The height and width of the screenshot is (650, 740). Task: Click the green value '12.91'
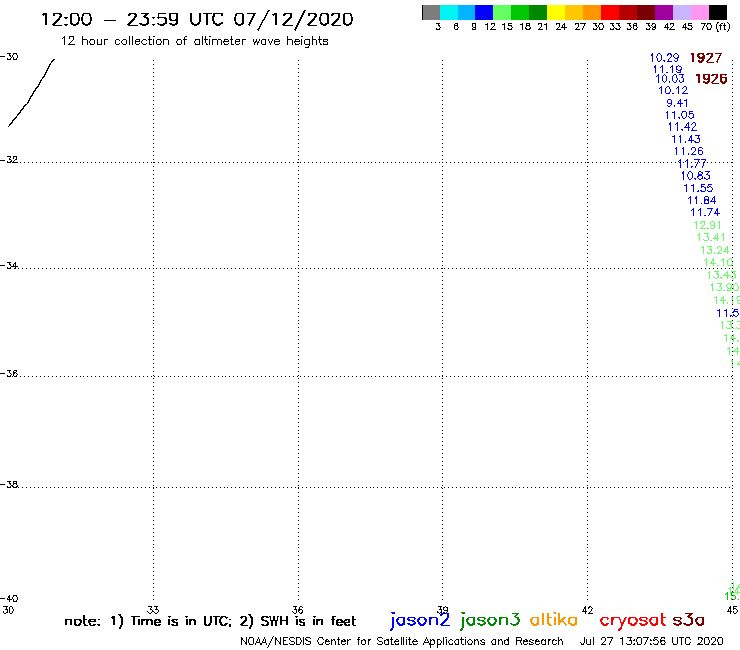tap(707, 225)
